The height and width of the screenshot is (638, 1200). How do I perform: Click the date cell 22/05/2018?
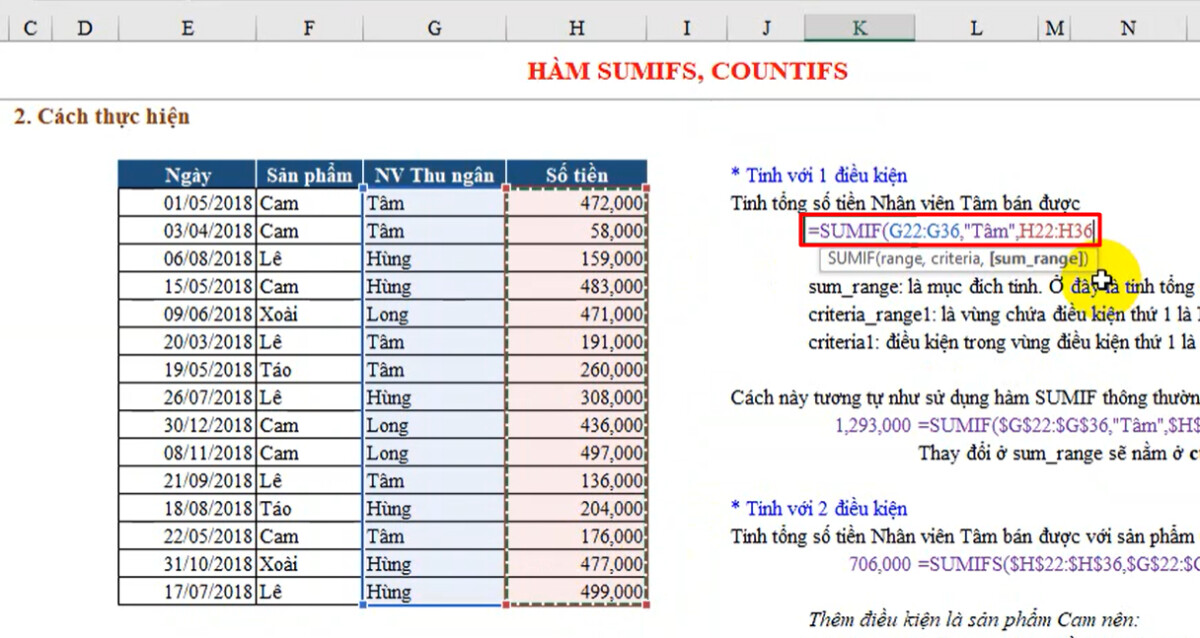pyautogui.click(x=187, y=536)
